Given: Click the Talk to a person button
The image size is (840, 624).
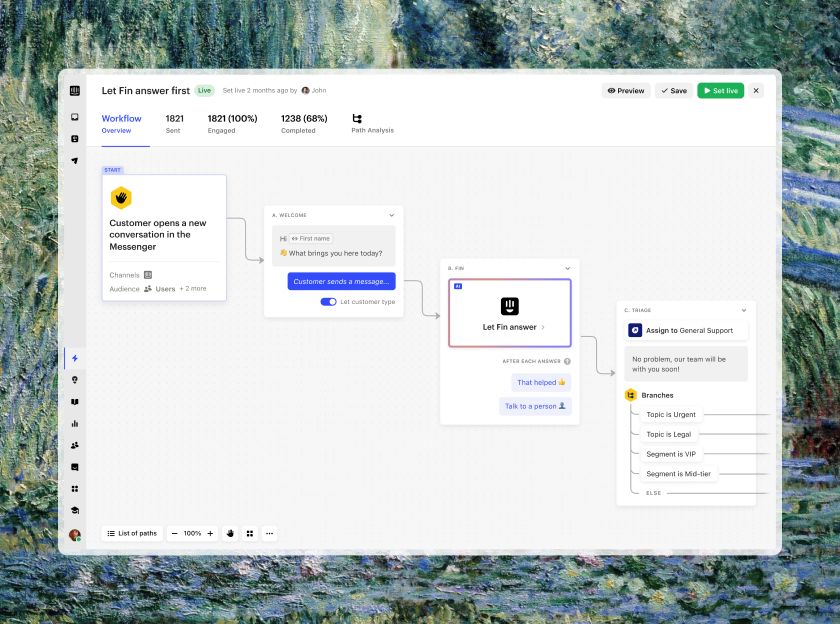Looking at the screenshot, I should (x=535, y=406).
